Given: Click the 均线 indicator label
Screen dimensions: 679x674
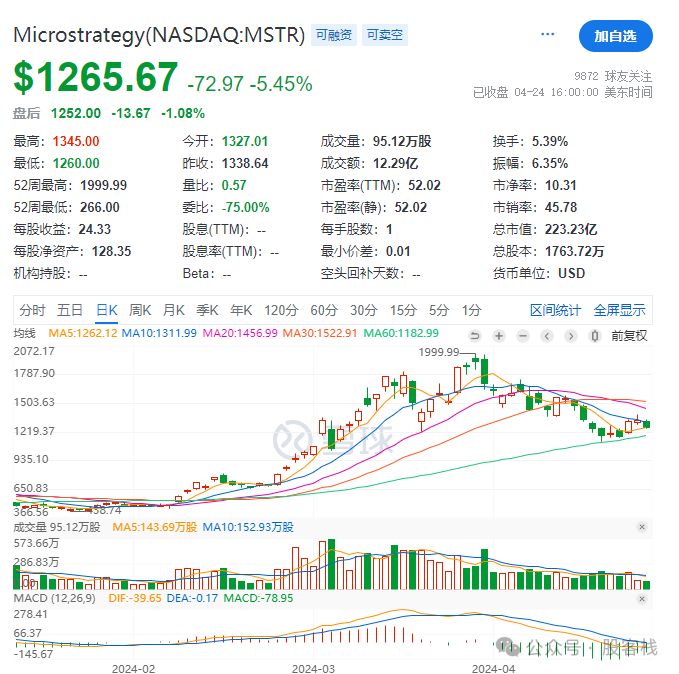Looking at the screenshot, I should coord(24,333).
